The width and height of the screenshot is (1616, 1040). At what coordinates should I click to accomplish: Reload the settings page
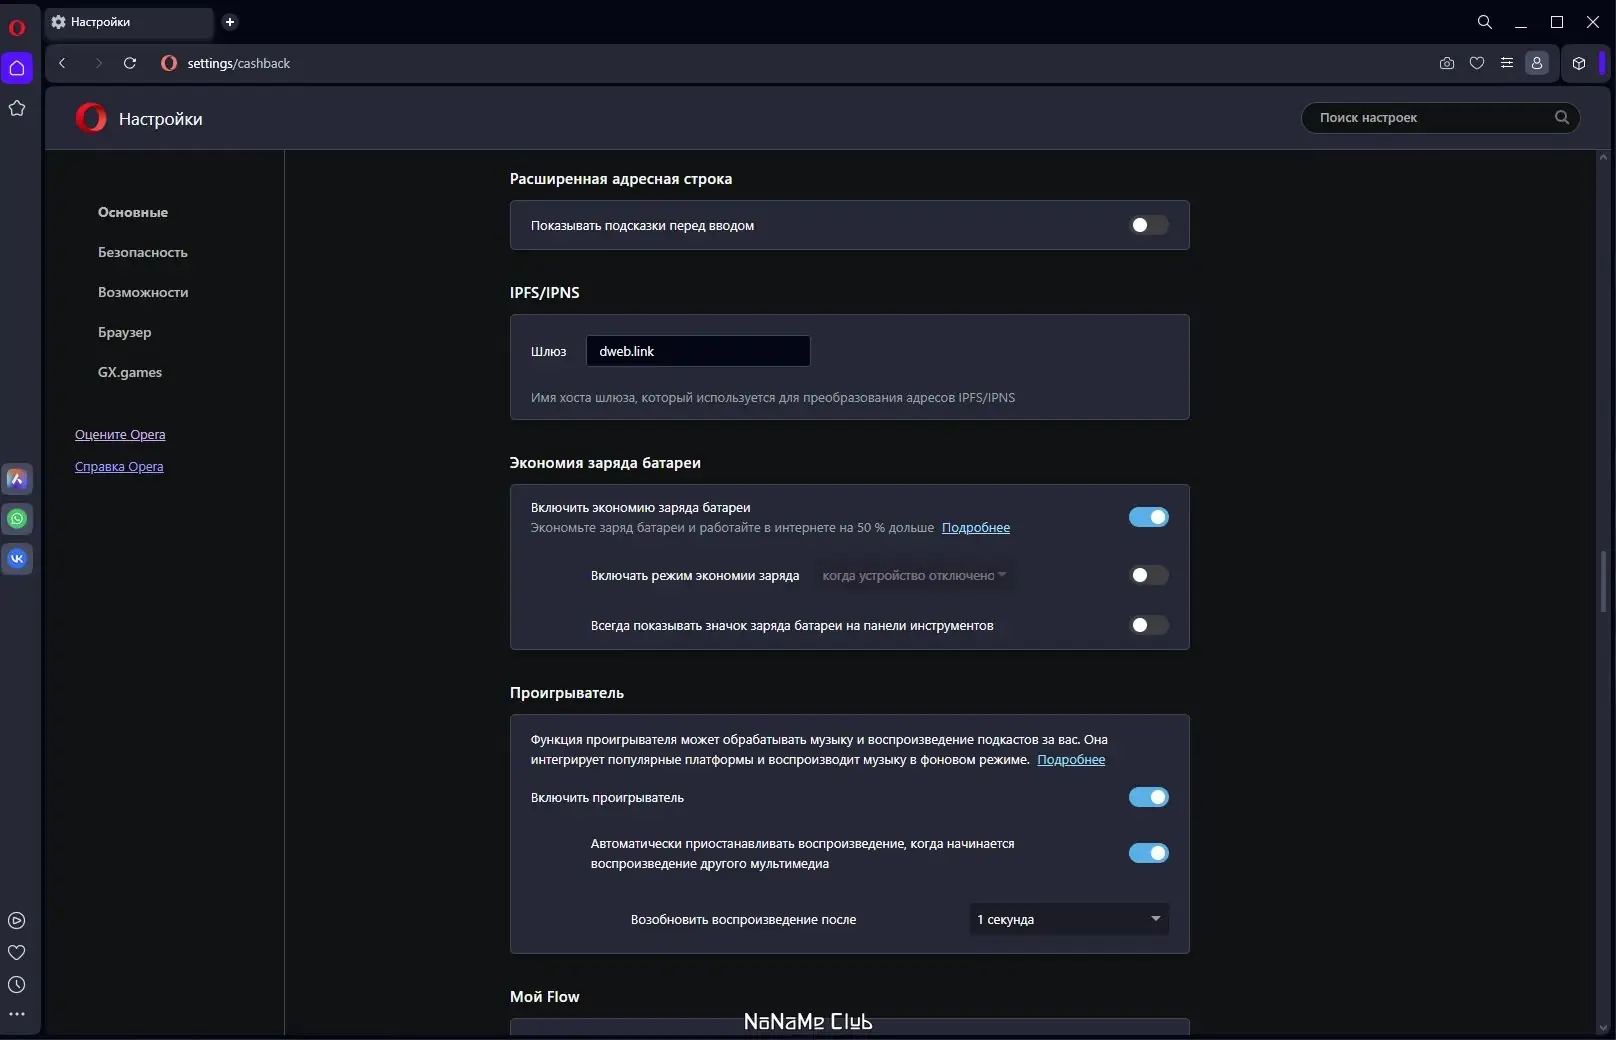tap(130, 63)
